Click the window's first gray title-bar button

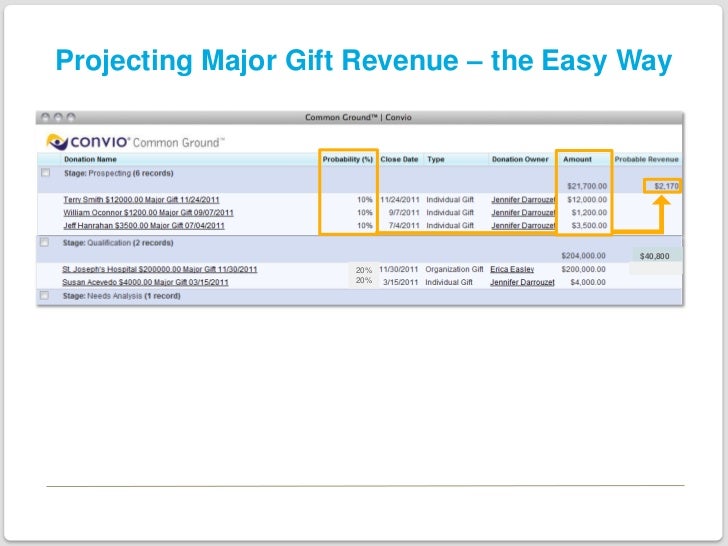point(45,117)
